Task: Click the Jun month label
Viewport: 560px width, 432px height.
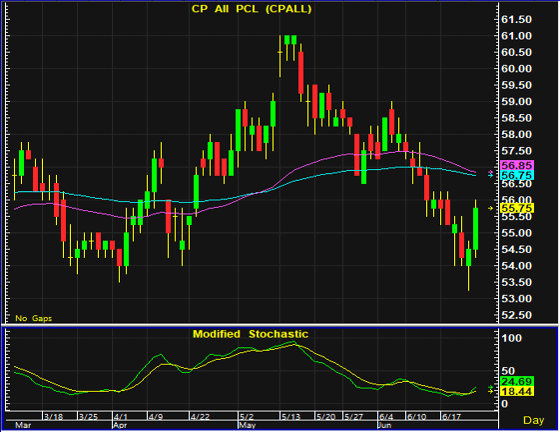Action: (385, 425)
